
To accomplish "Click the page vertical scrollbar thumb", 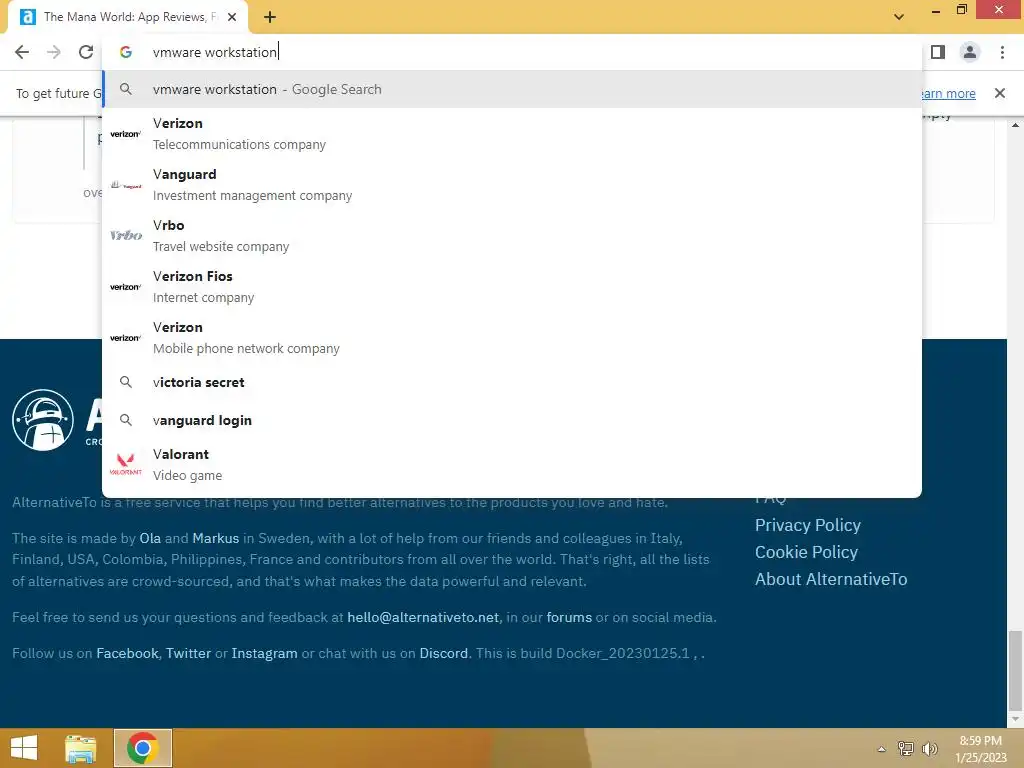I will point(1015,670).
